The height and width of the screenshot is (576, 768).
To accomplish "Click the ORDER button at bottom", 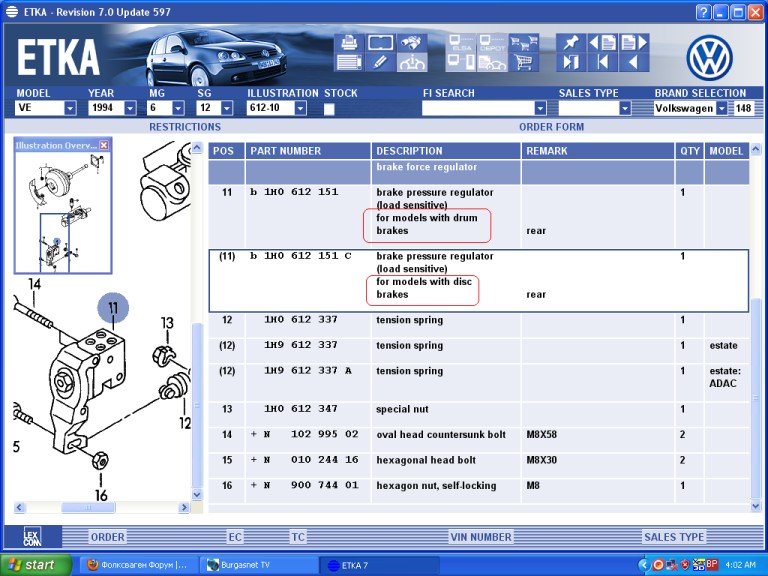I will coord(108,537).
